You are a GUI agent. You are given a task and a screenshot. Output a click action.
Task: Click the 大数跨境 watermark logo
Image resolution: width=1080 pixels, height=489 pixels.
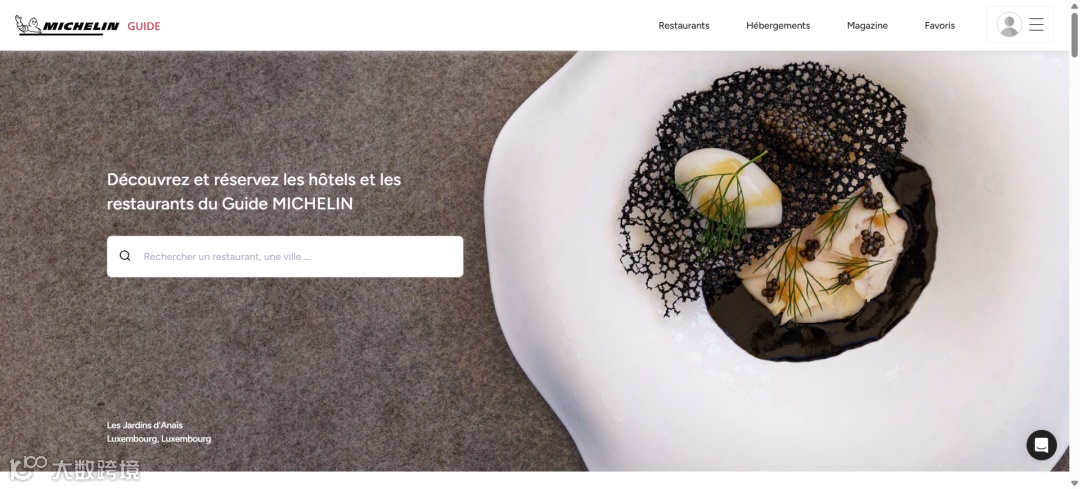pos(74,469)
